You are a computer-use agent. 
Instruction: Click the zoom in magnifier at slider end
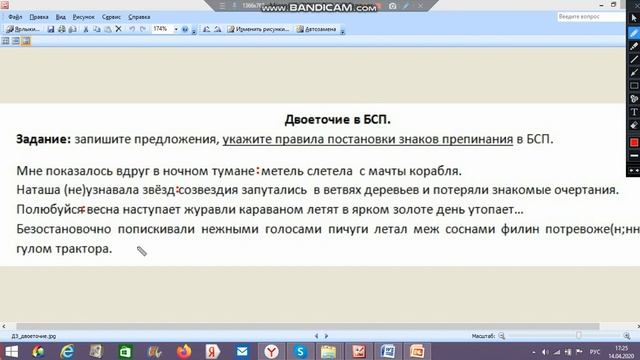627,336
